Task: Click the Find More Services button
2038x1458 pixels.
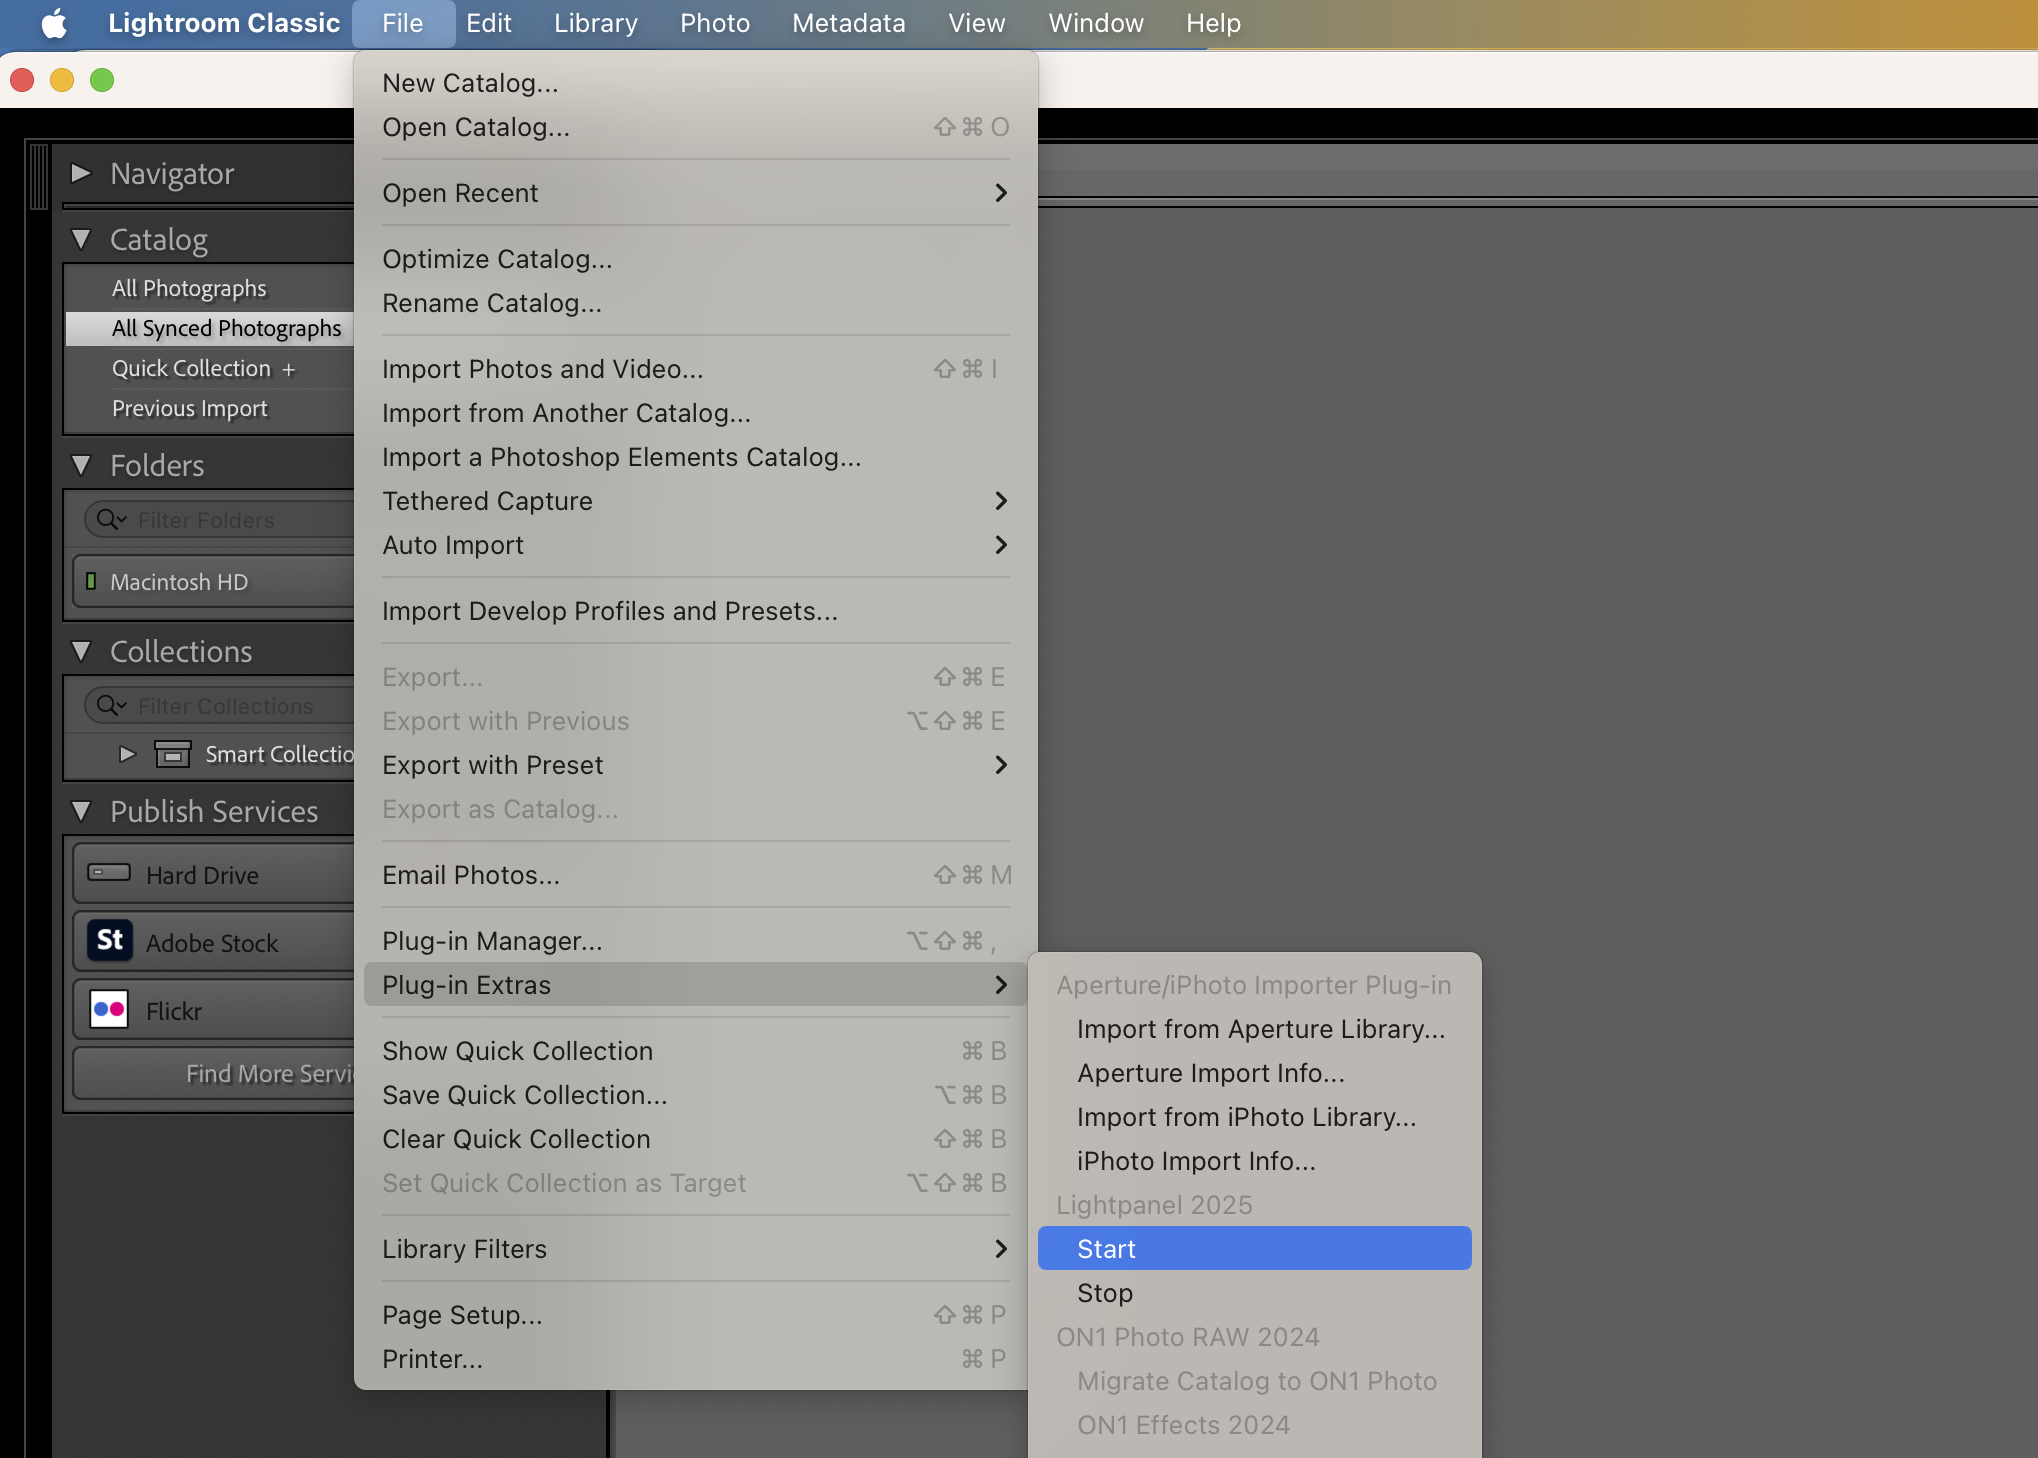Action: pos(268,1074)
